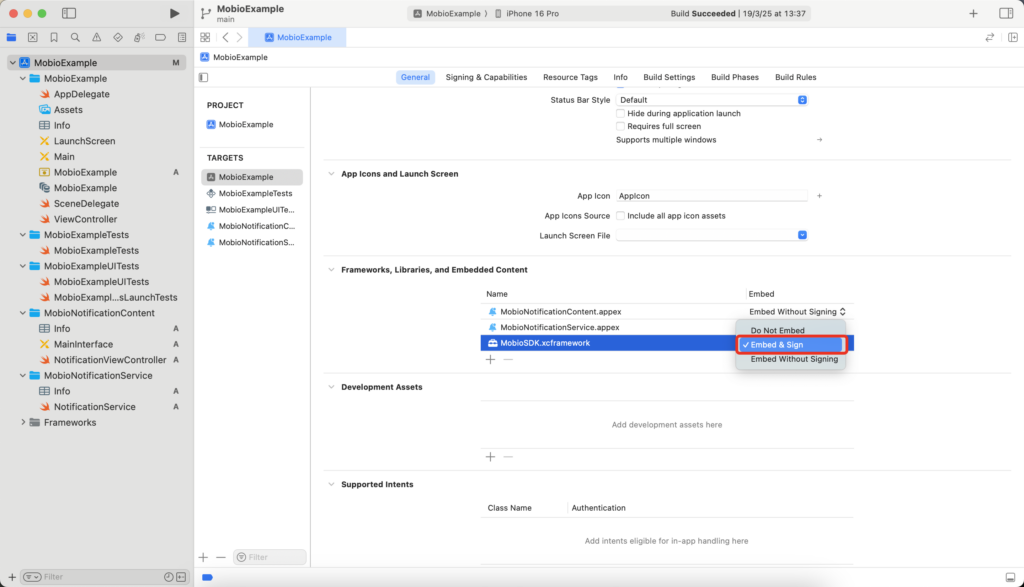The width and height of the screenshot is (1024, 587).
Task: Open the Launch Screen File dropdown
Action: [711, 235]
